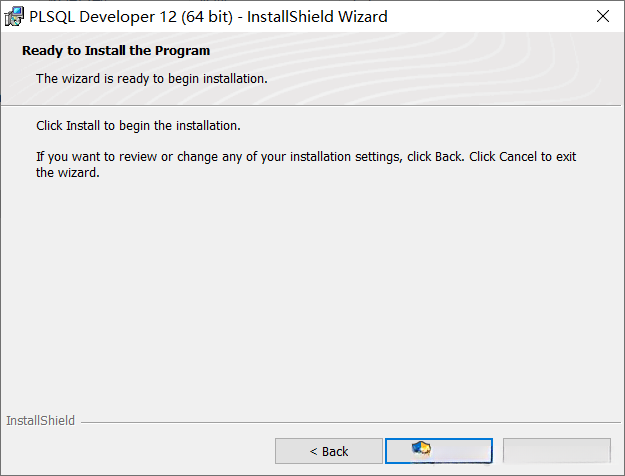Close the InstallShield Wizard window
625x476 pixels.
(x=602, y=17)
